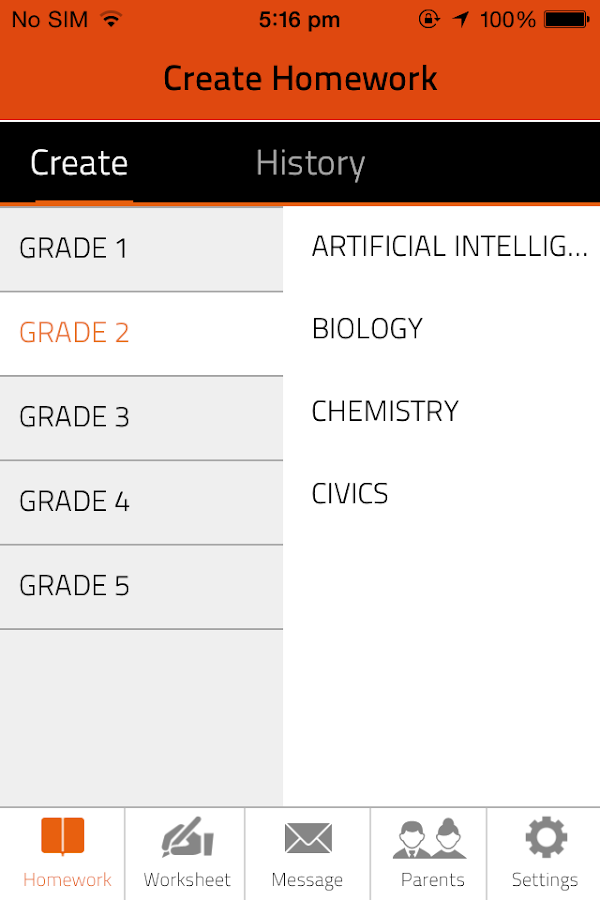600x900 pixels.
Task: Tap the Wi-Fi status icon
Action: point(110,19)
